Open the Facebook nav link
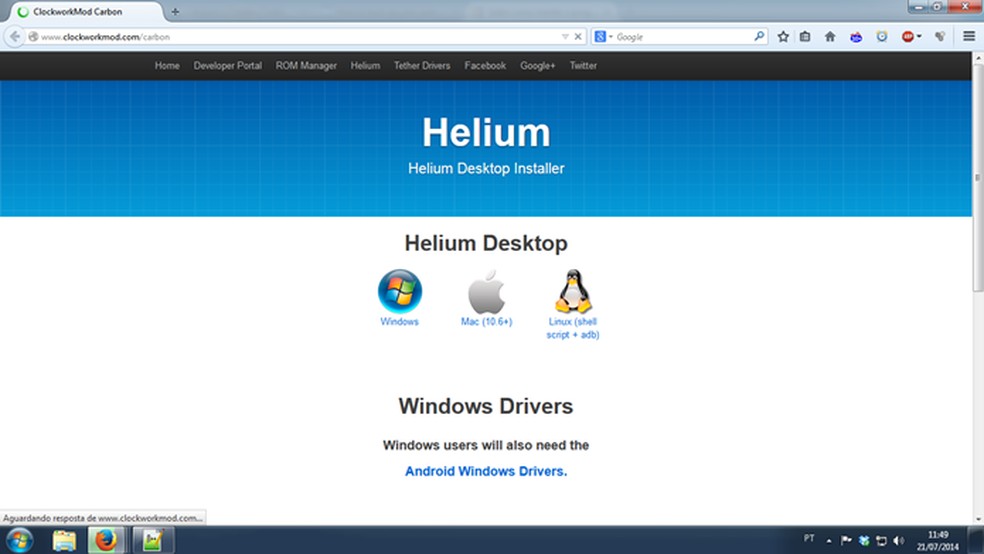 [x=485, y=65]
